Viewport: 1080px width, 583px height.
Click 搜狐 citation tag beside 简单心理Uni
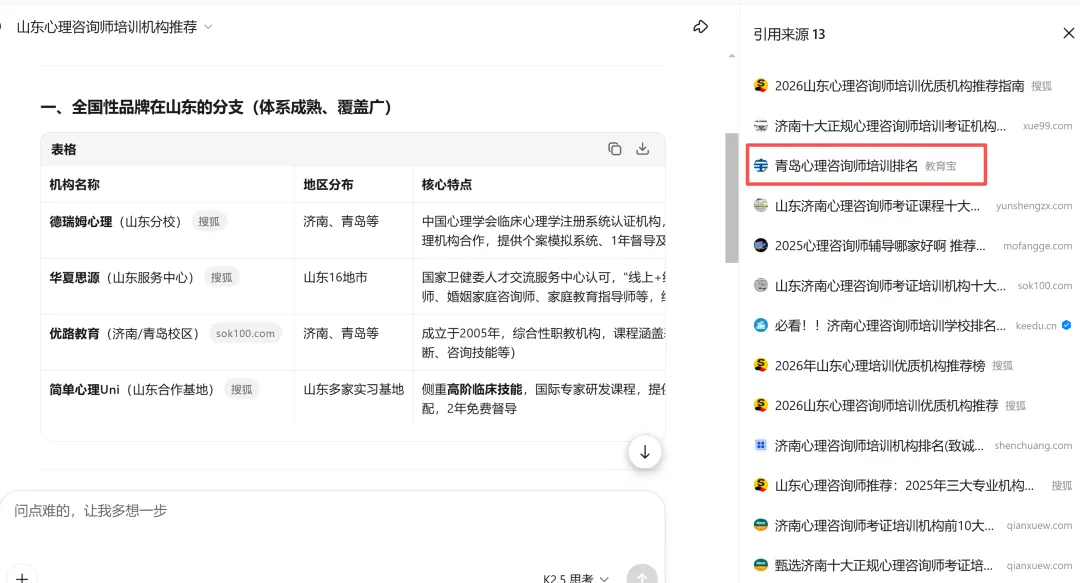(241, 389)
